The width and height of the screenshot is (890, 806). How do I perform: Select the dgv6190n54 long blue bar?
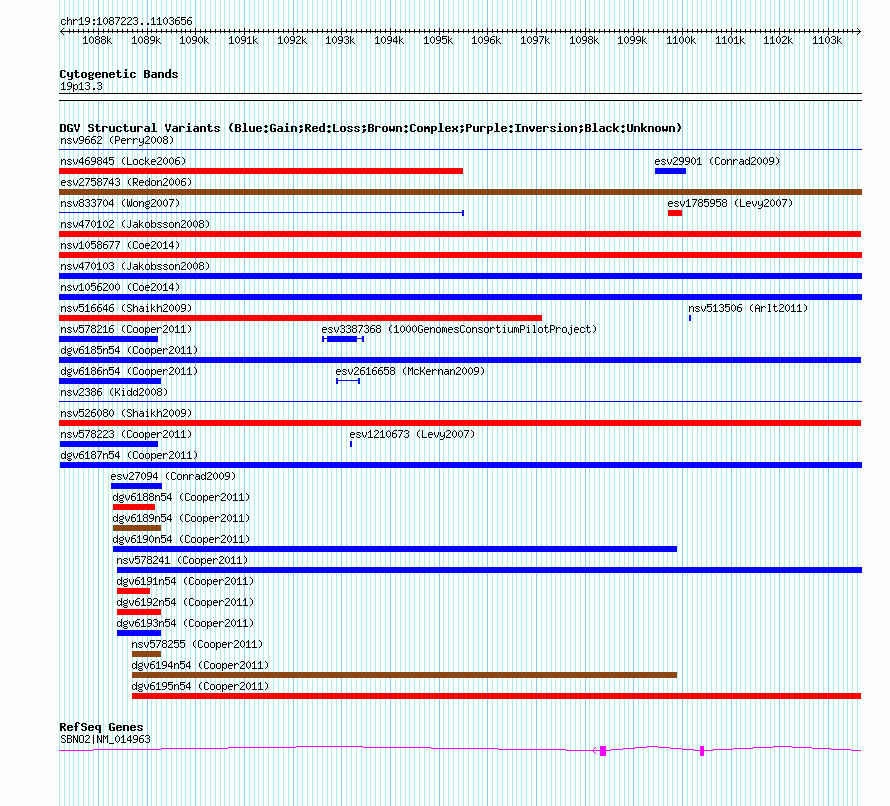point(395,549)
